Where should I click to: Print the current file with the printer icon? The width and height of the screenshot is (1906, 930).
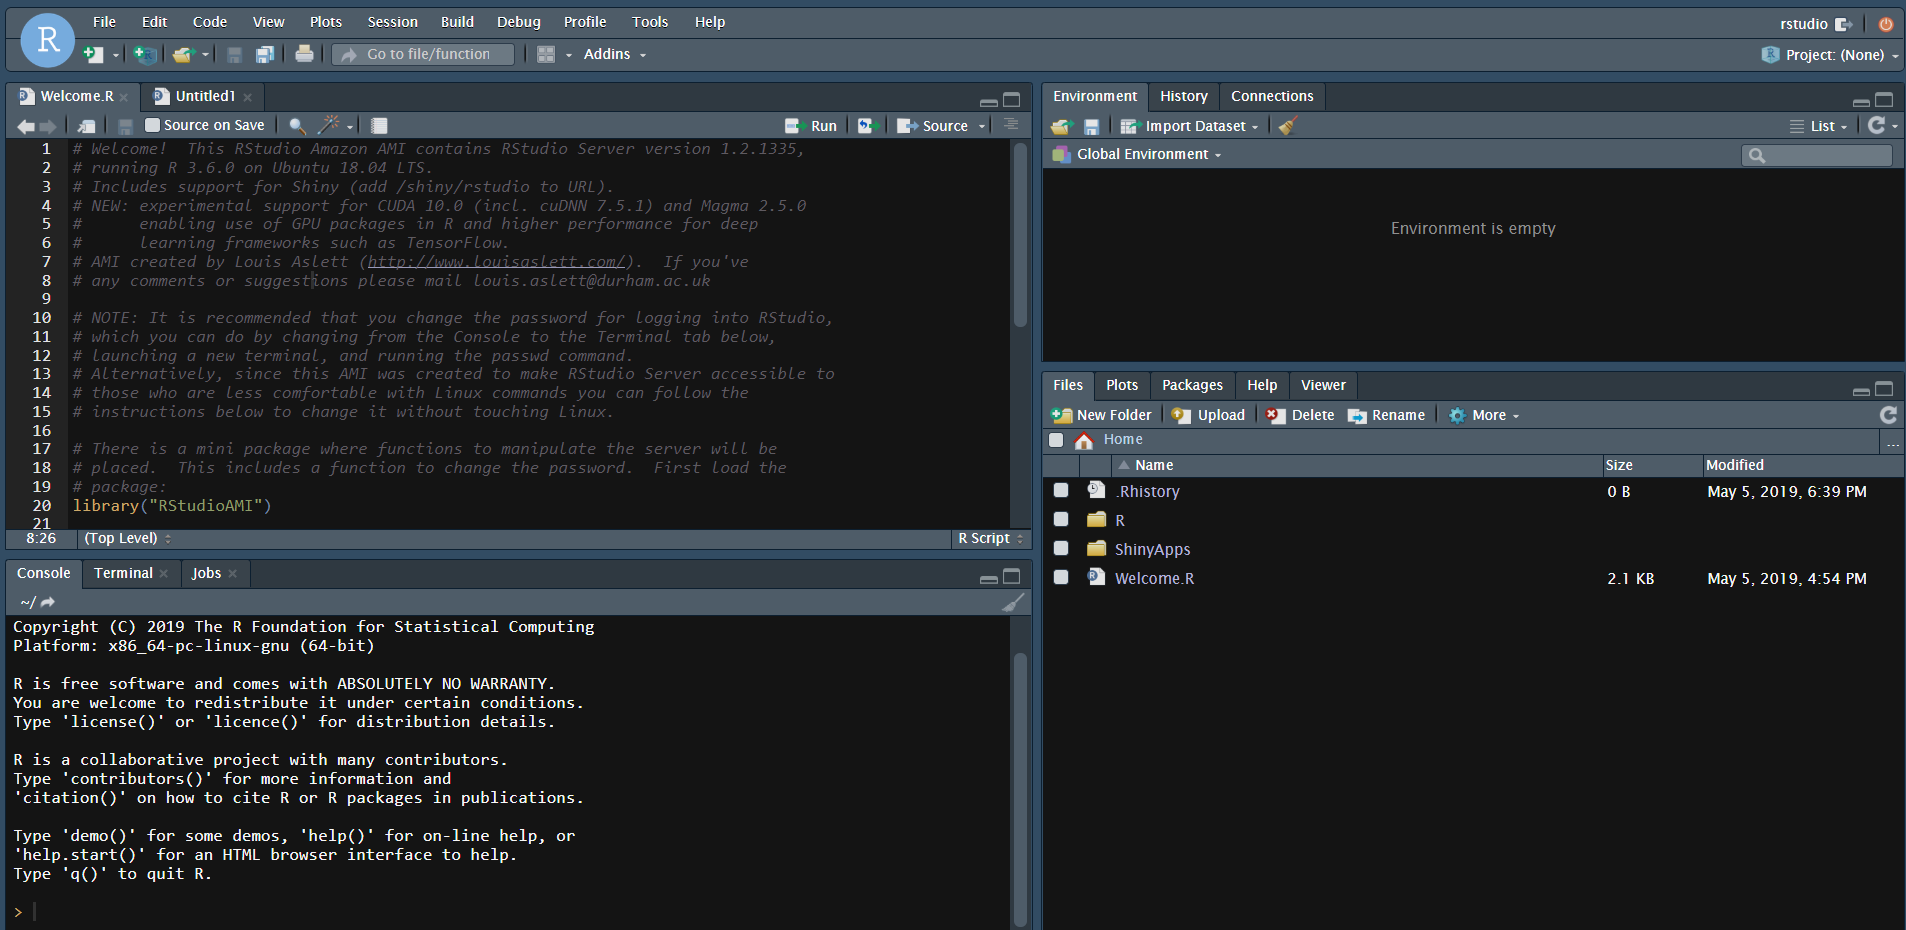click(304, 54)
